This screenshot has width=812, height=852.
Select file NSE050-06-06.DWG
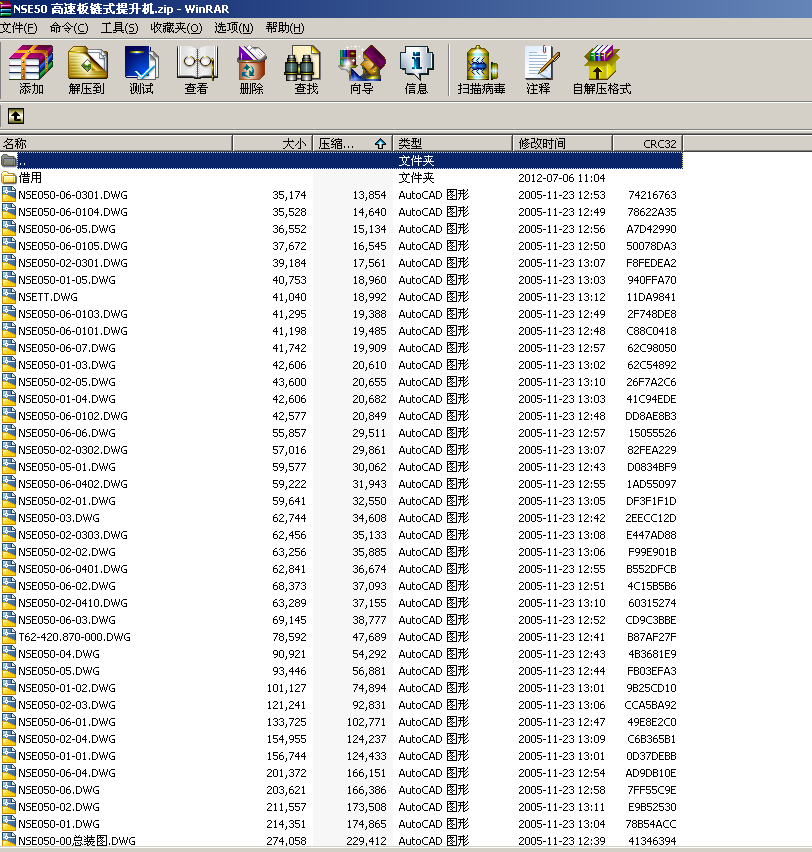(x=67, y=433)
